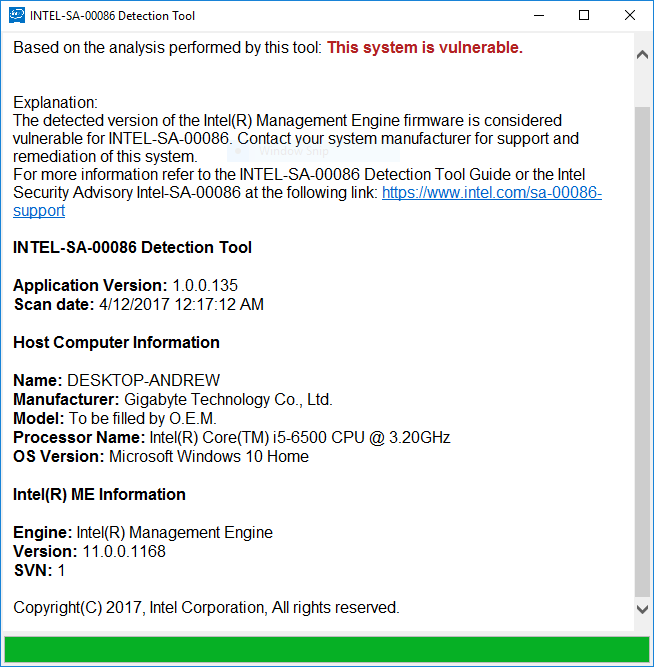
Task: Click processor name i5-6500 CPU line
Action: (231, 438)
